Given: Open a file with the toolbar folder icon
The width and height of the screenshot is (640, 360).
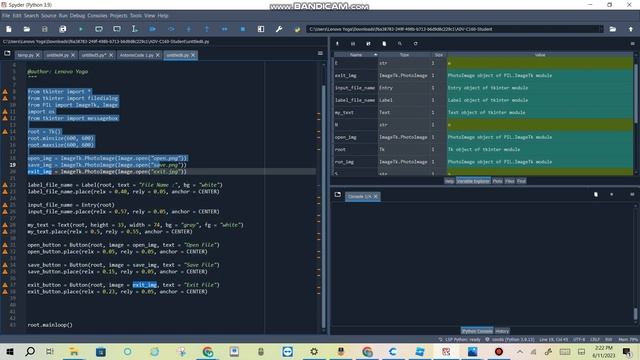Looking at the screenshot, I should (x=27, y=29).
